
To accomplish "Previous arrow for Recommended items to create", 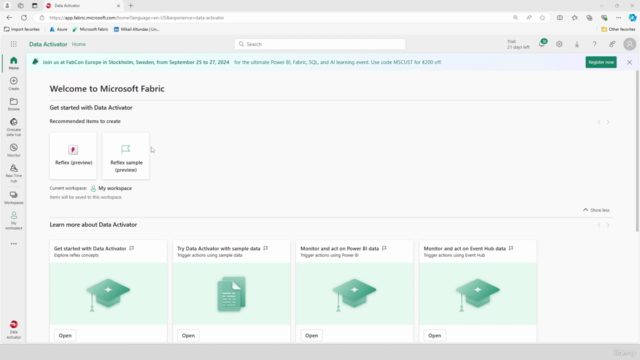I will coord(599,122).
